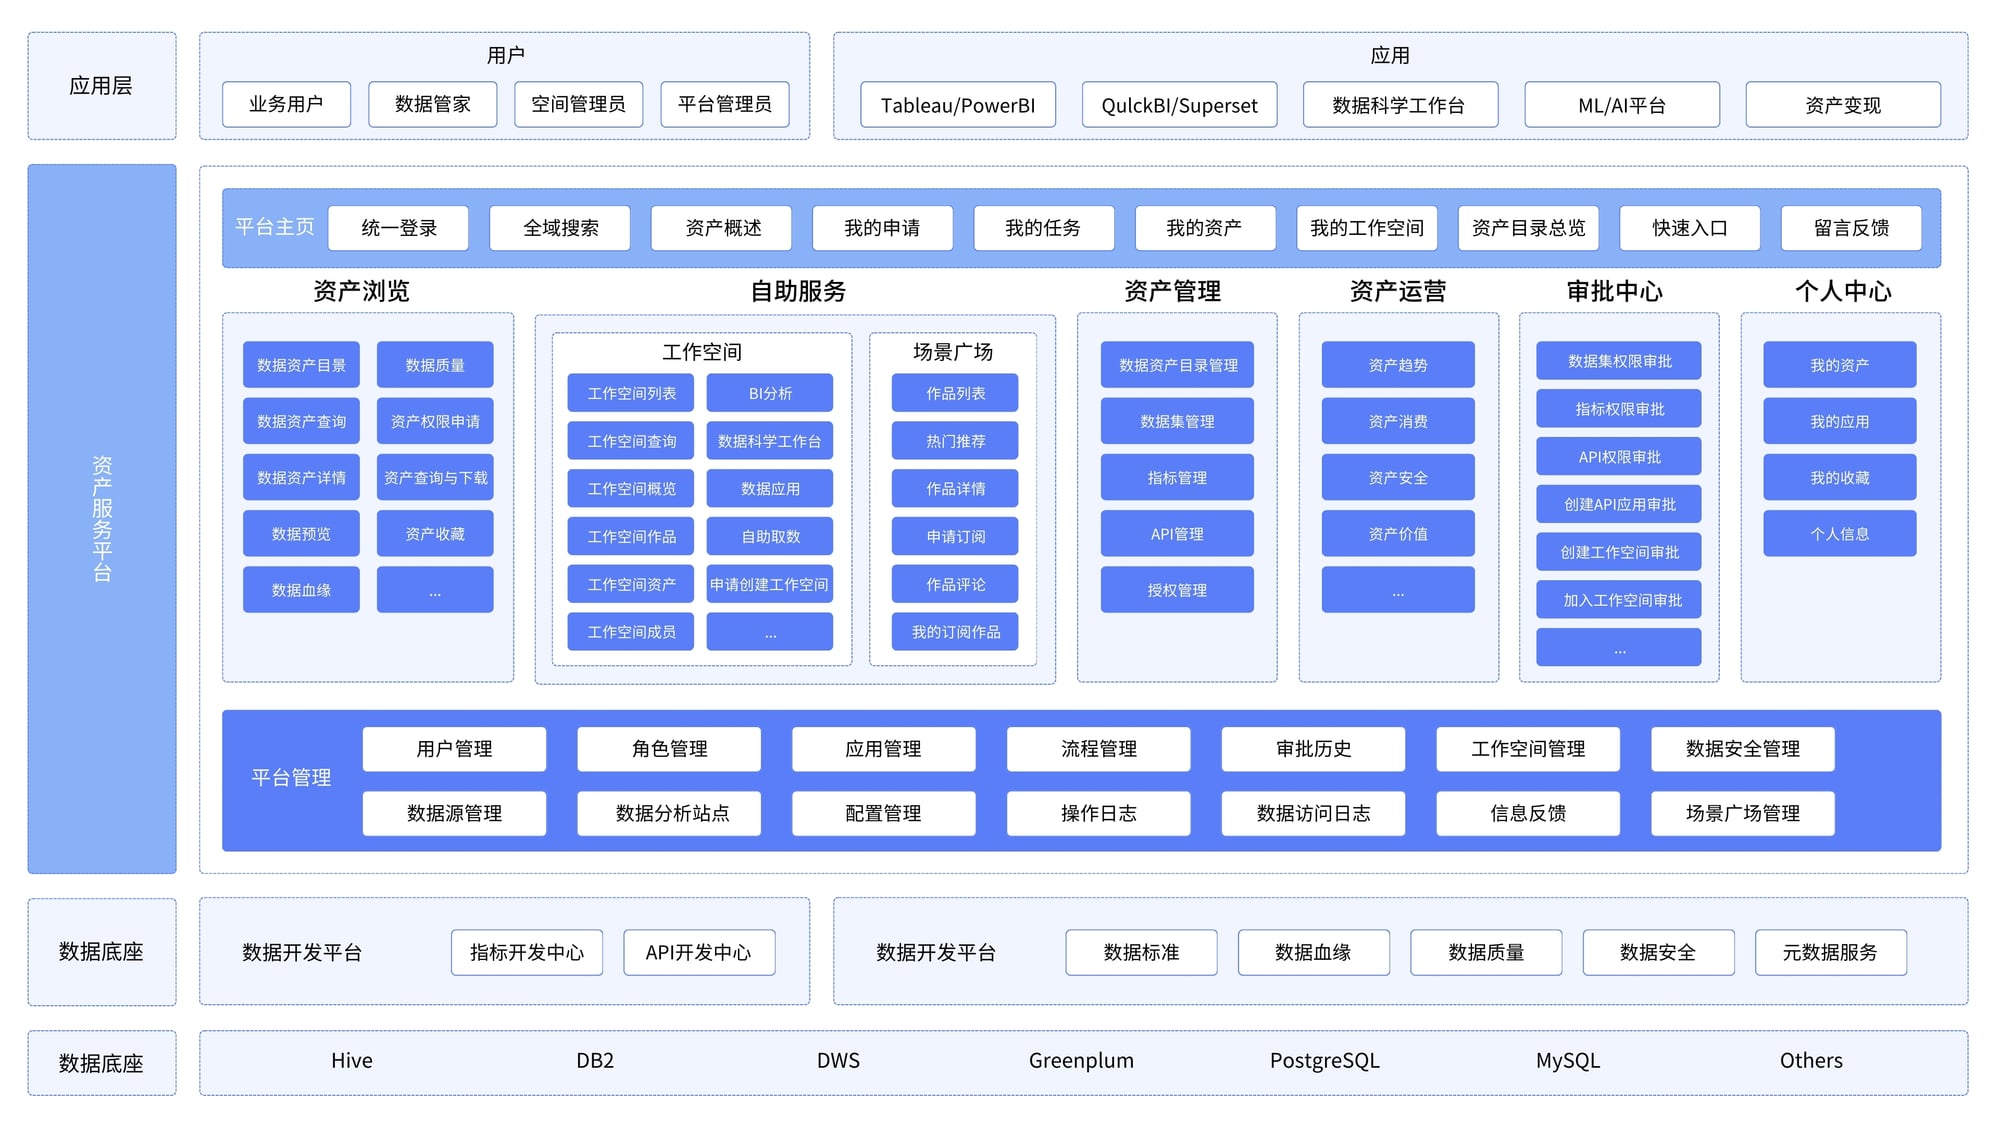
Task: Open 我的工作空间 in the top bar
Action: [1366, 228]
